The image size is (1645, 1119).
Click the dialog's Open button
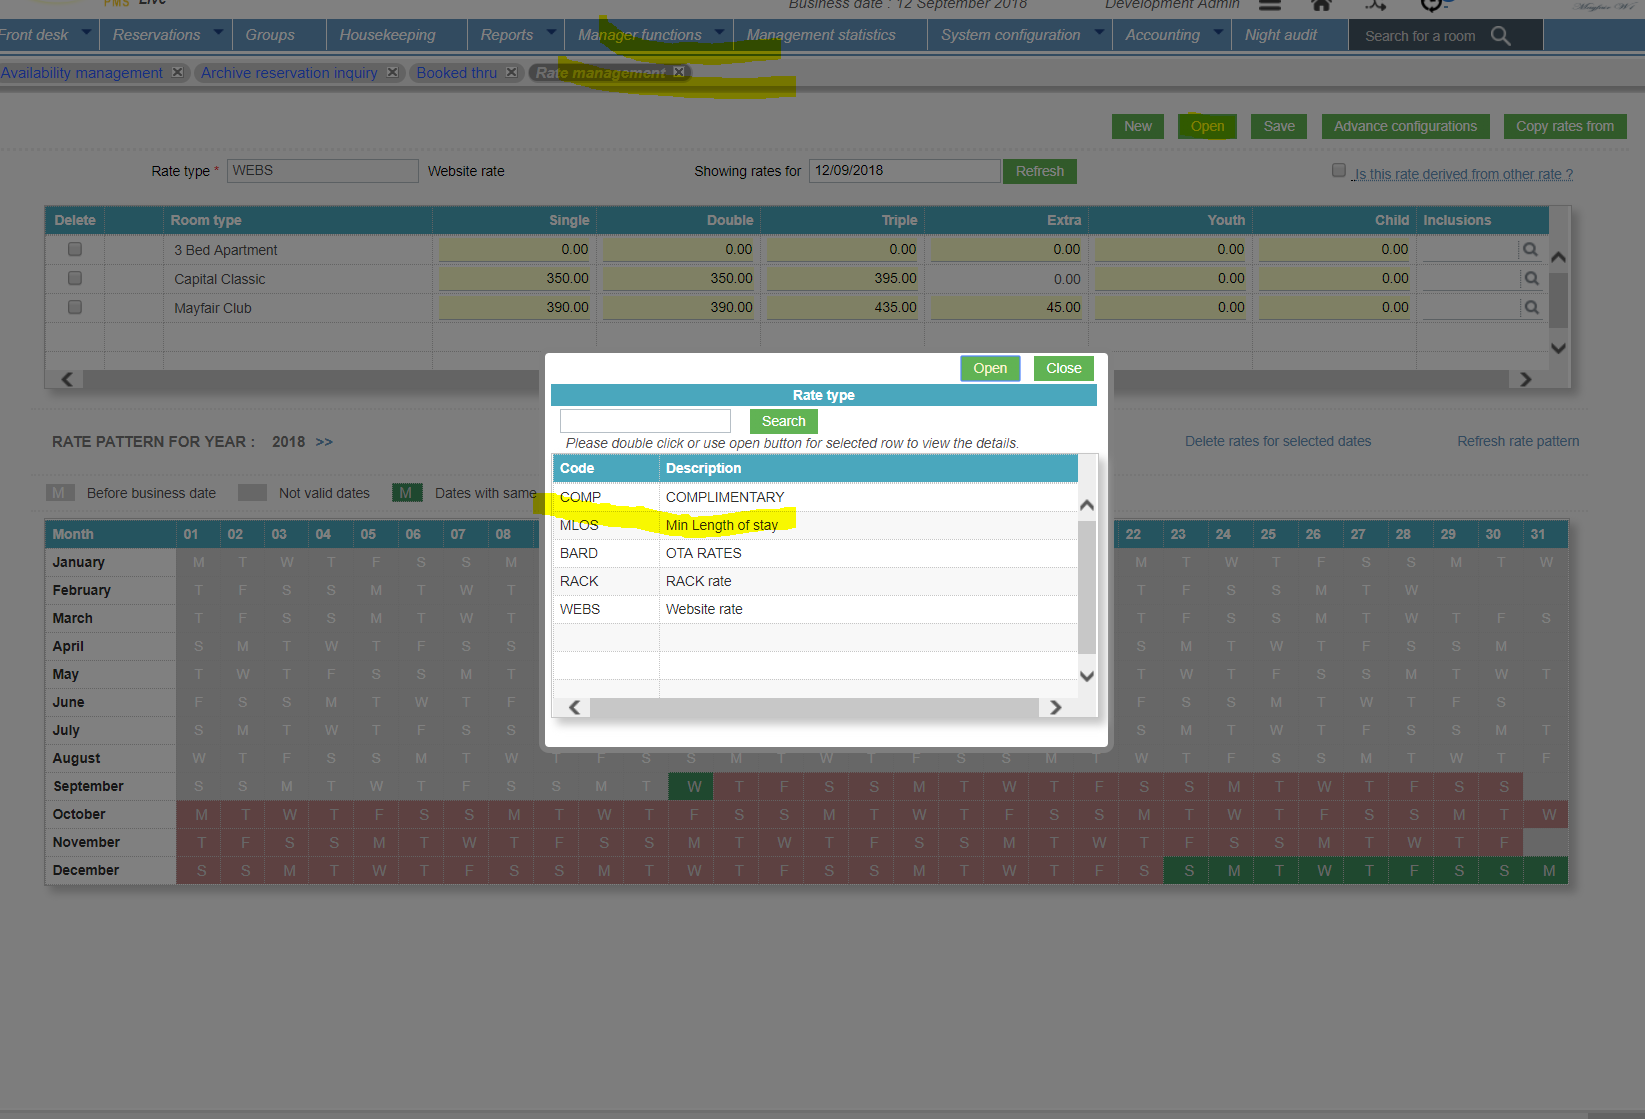pos(990,368)
